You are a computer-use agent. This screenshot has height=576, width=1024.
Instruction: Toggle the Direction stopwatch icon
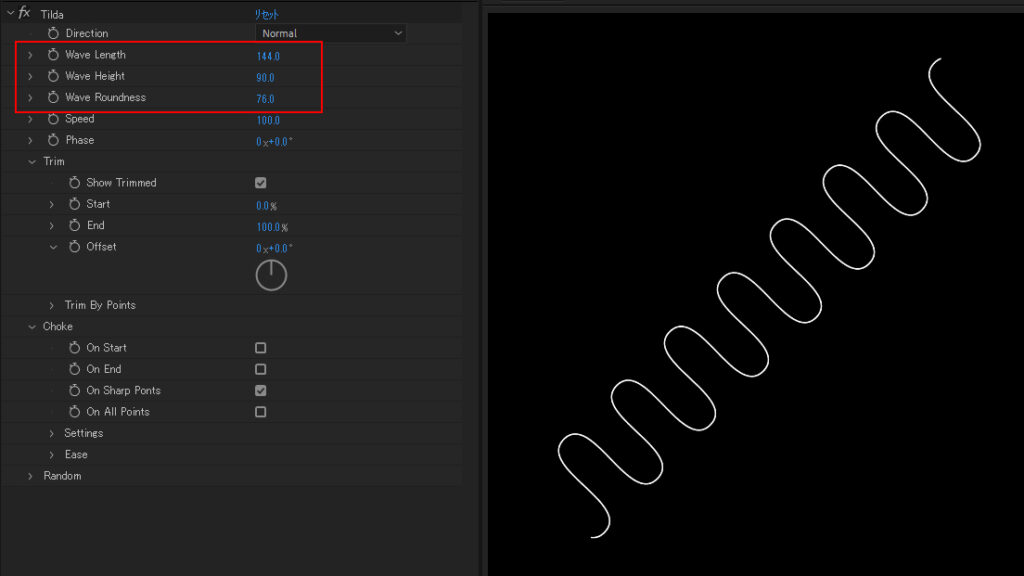[x=54, y=33]
